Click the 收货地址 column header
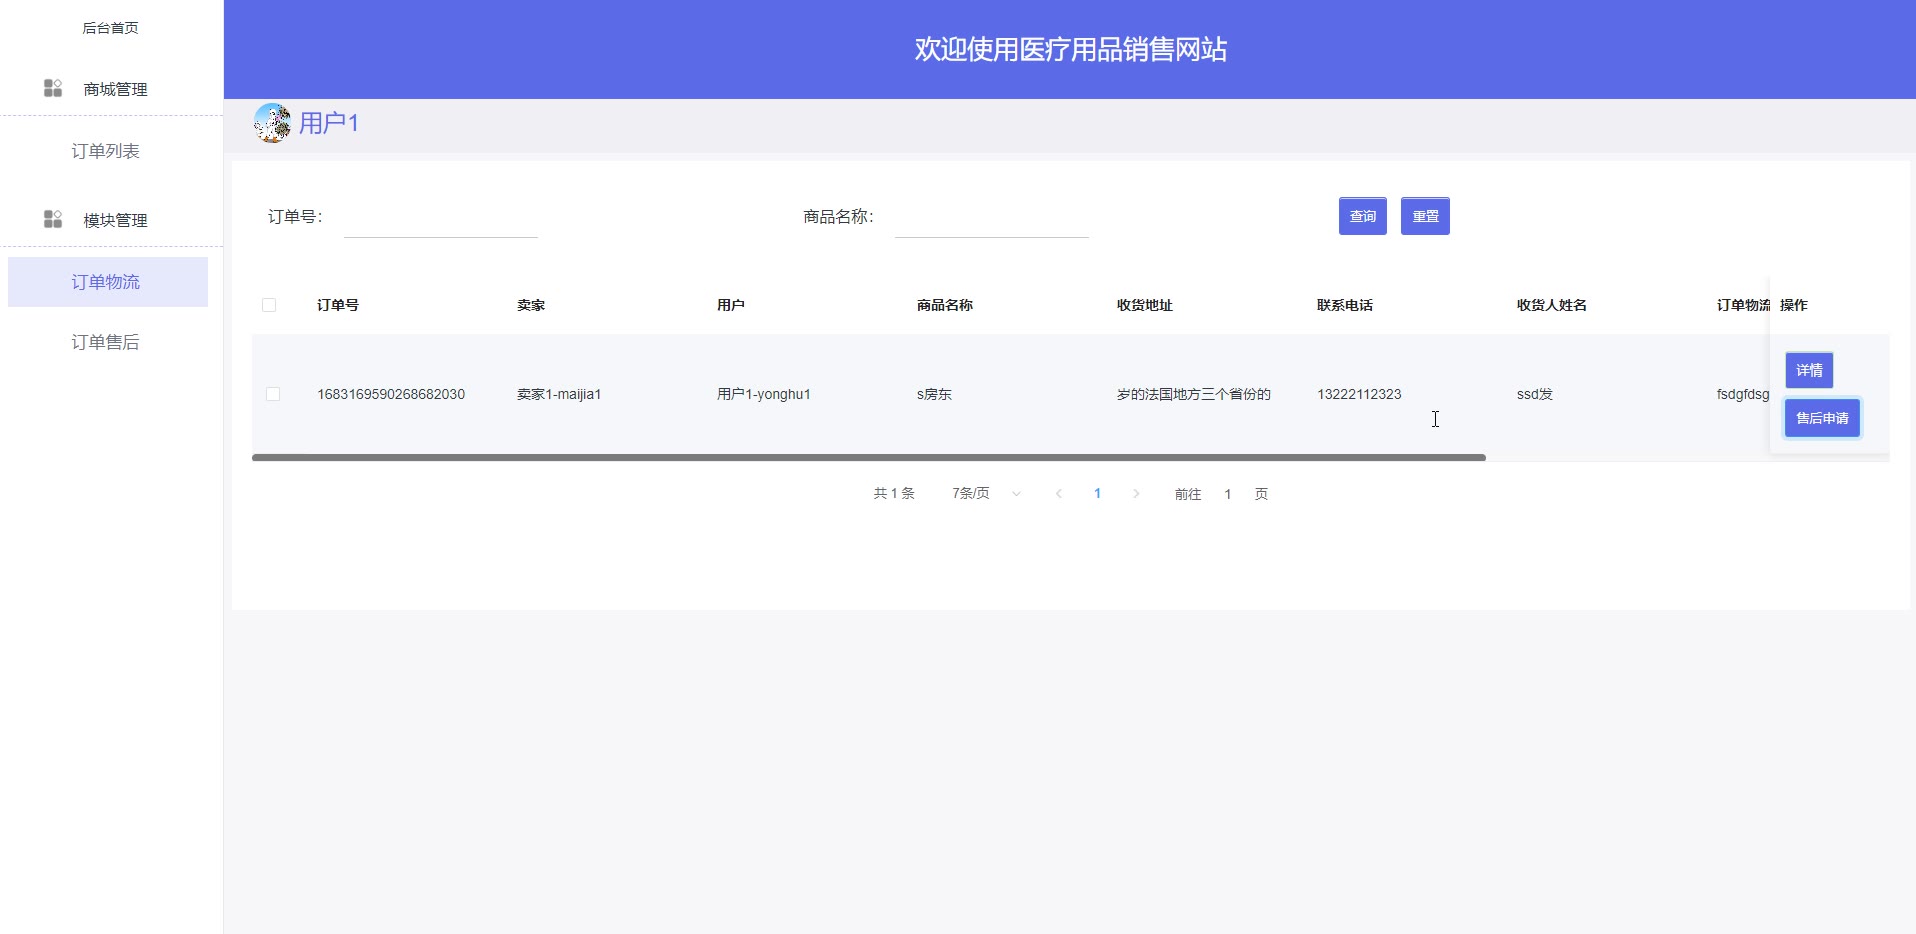 pyautogui.click(x=1145, y=305)
